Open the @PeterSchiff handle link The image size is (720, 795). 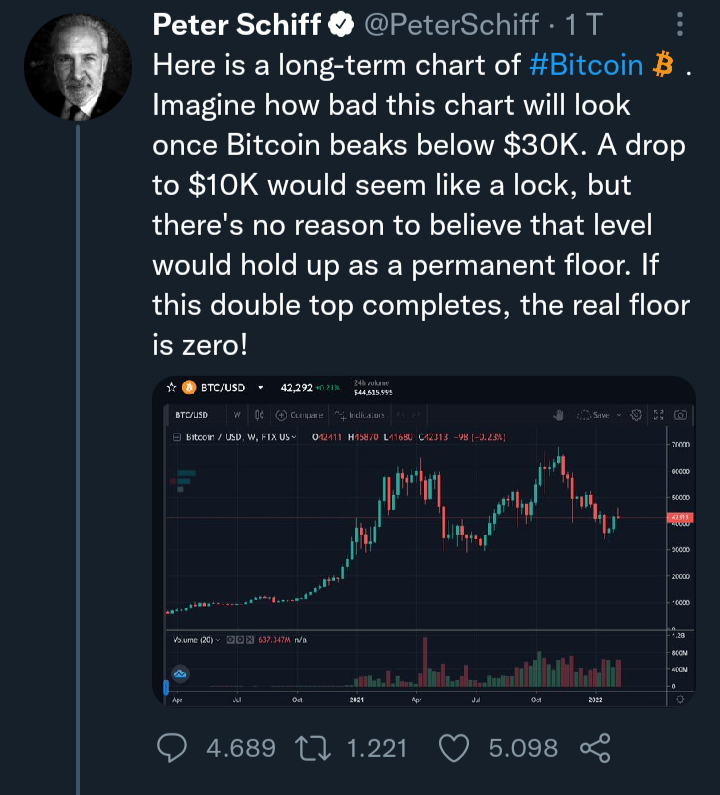[x=451, y=24]
